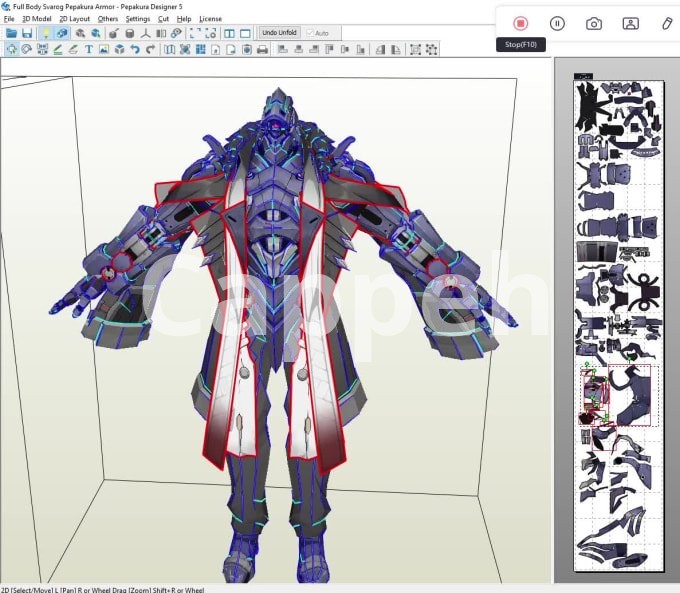
Task: Open the pen annotation tool in recorder
Action: [x=667, y=23]
